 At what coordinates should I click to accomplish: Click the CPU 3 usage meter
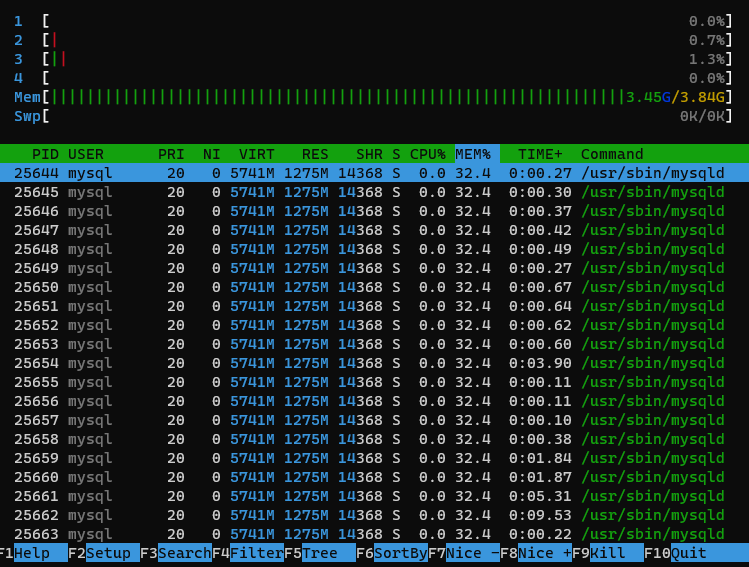tap(373, 59)
